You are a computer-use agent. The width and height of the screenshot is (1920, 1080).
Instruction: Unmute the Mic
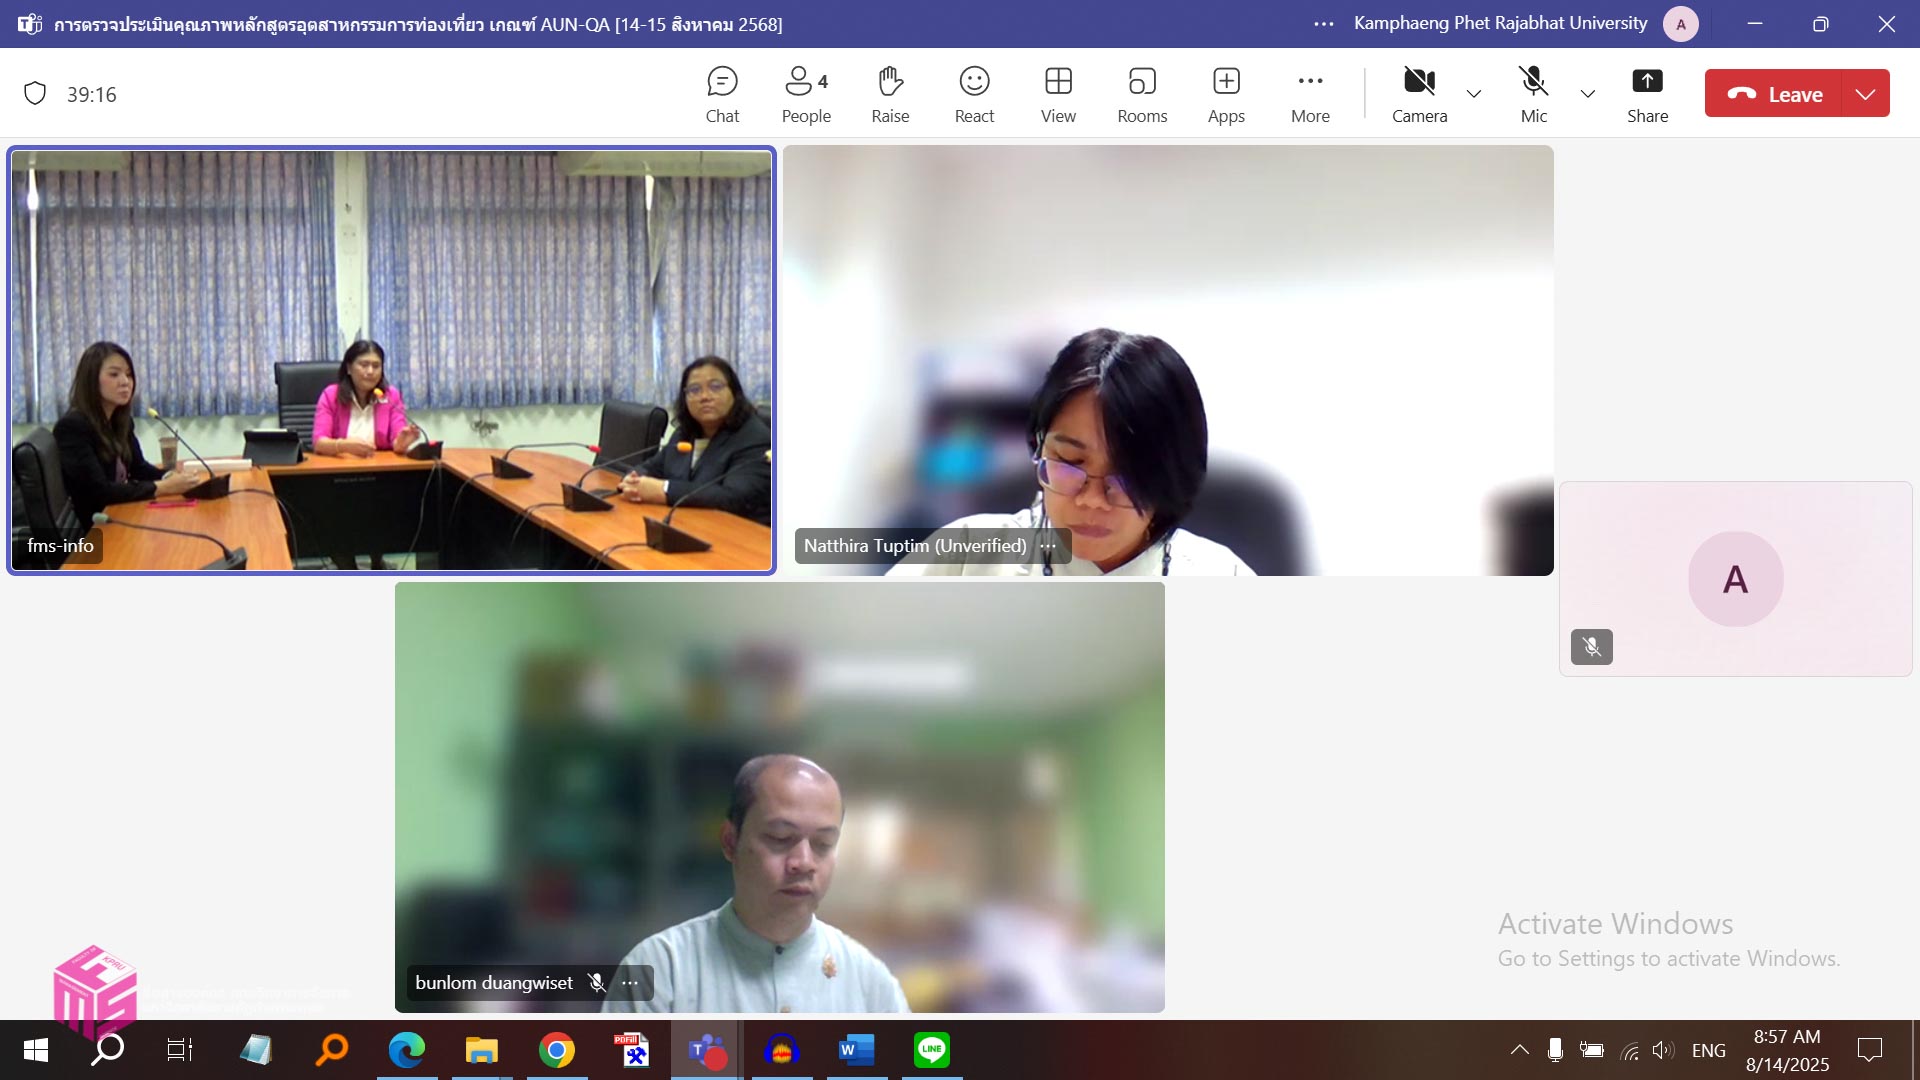point(1533,95)
